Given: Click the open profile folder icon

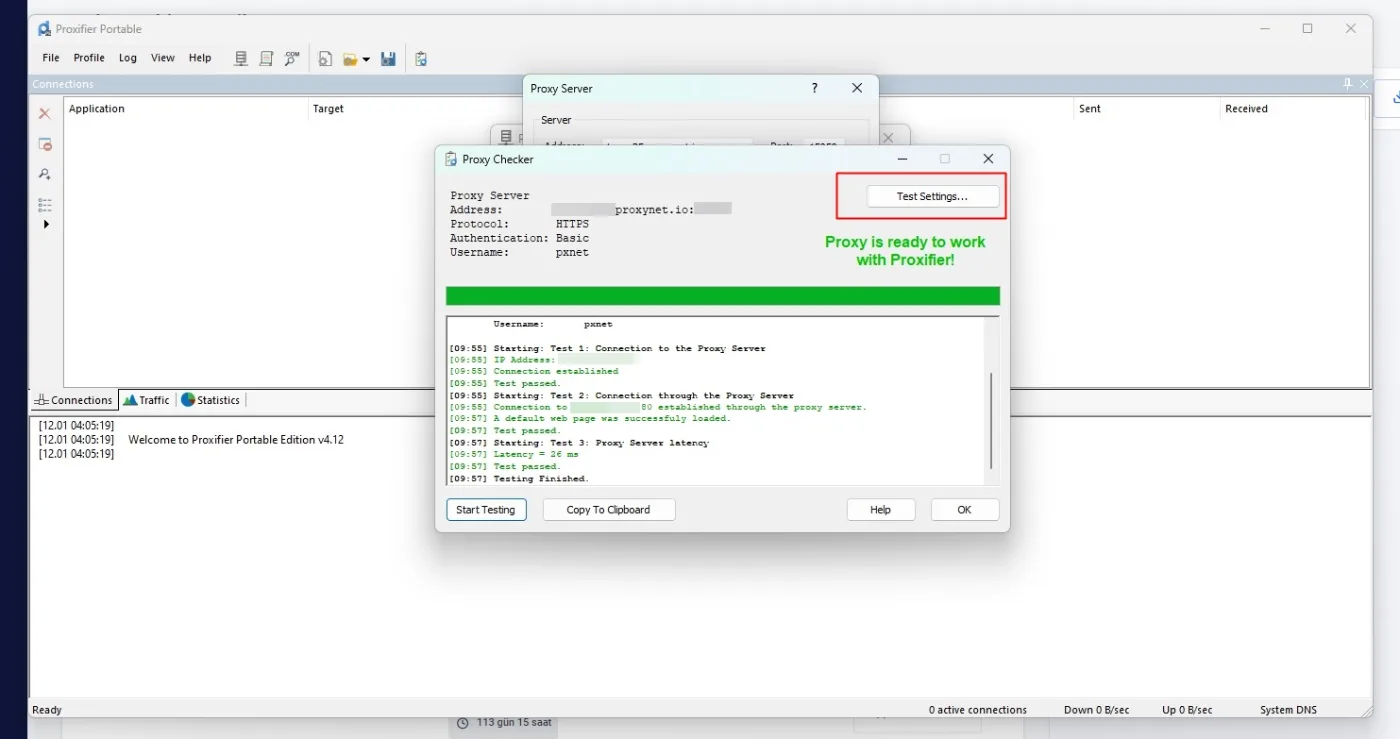Looking at the screenshot, I should coord(350,59).
